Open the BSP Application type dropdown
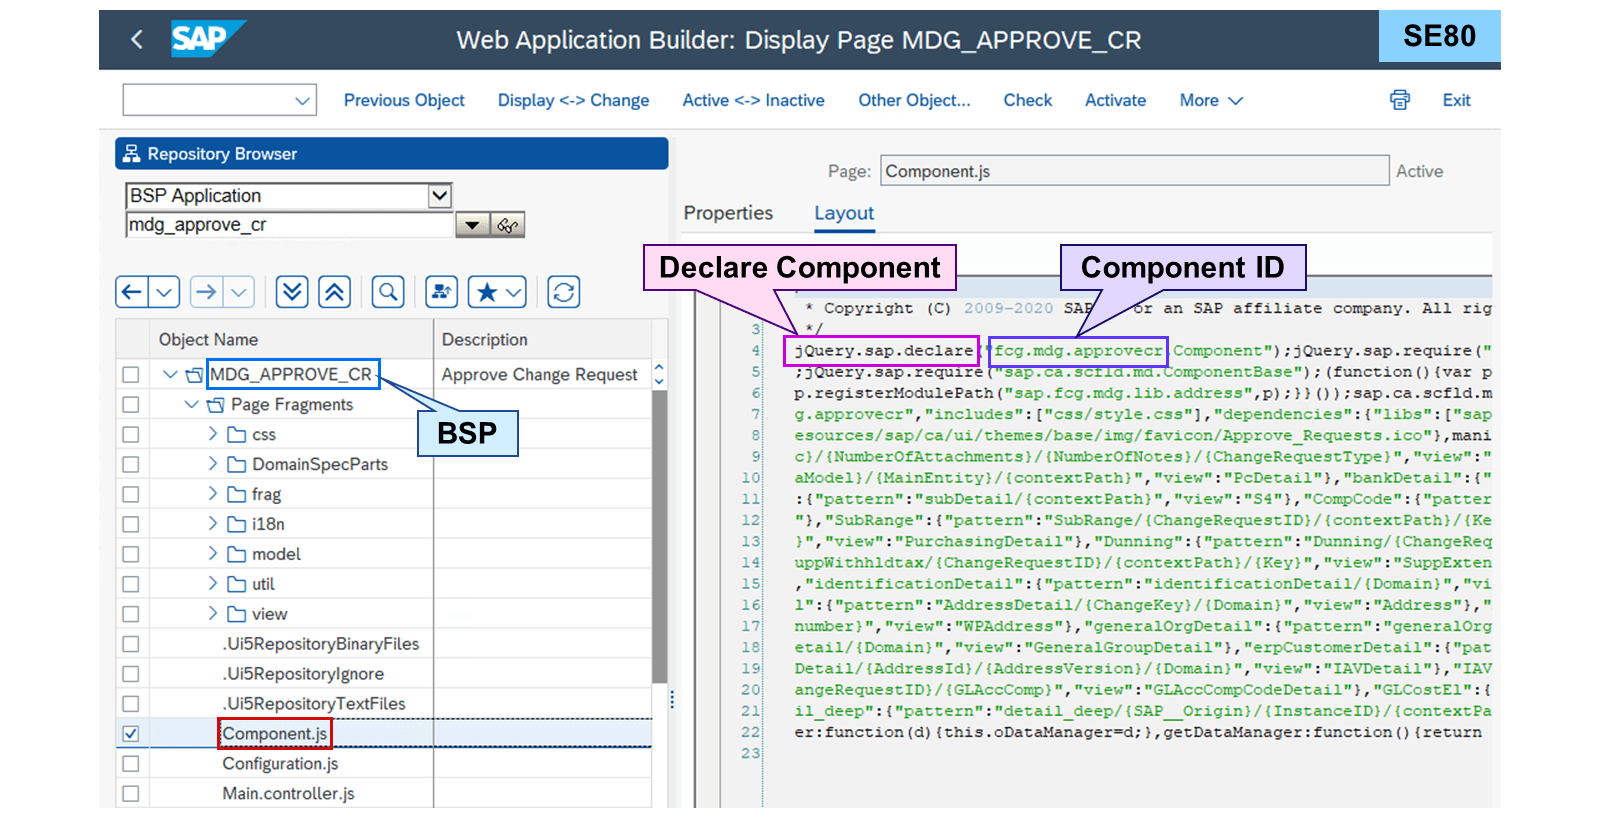The height and width of the screenshot is (818, 1600). 439,195
